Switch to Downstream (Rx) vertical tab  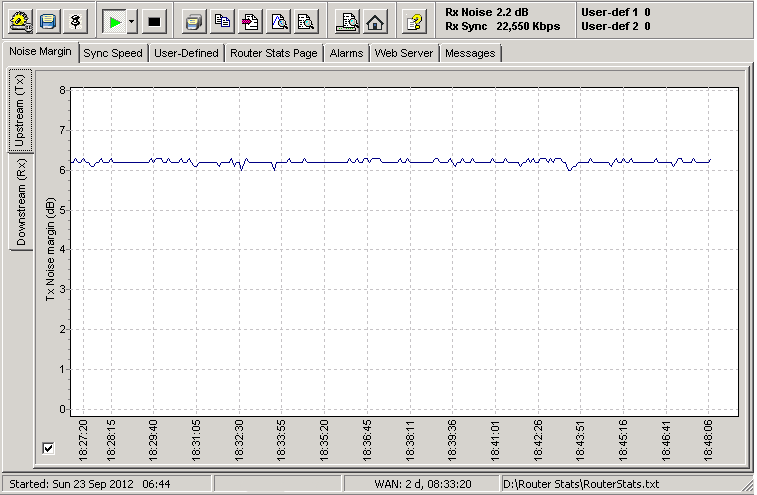click(21, 202)
